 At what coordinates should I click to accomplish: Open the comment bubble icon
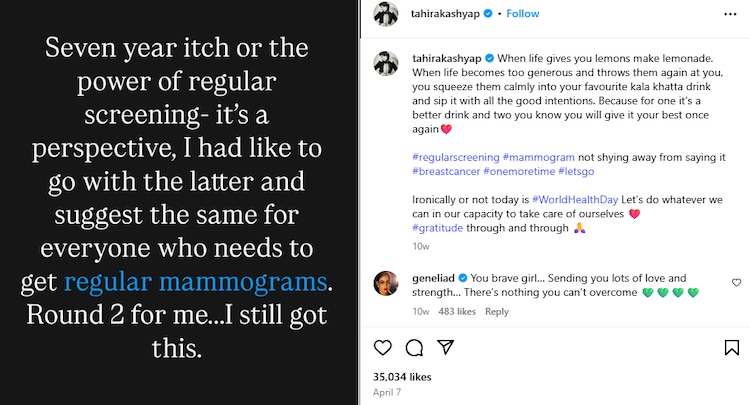[415, 348]
